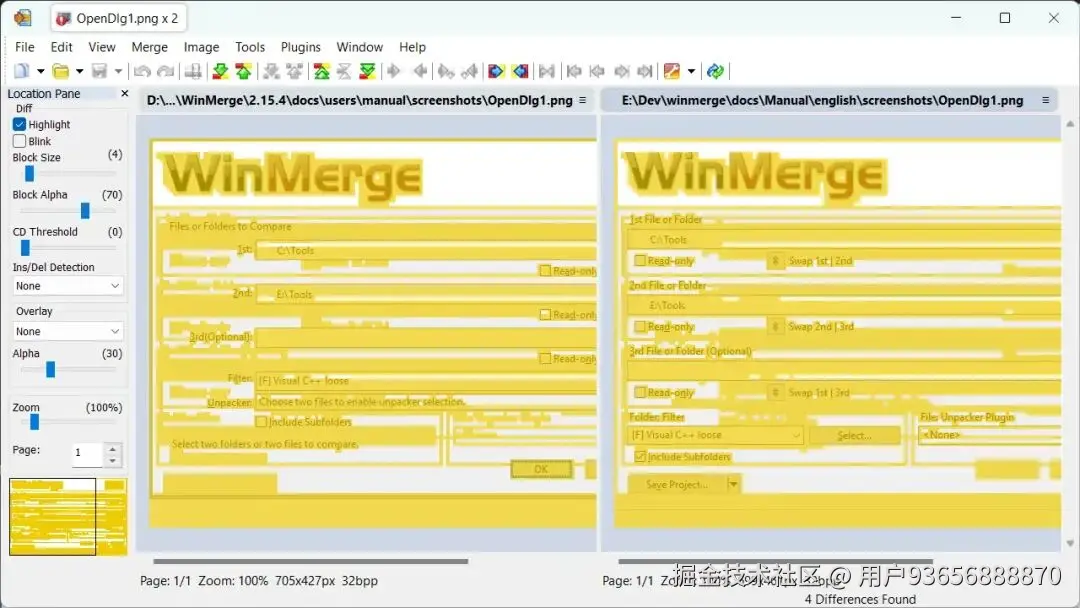
Task: Open the File menu
Action: pos(25,47)
